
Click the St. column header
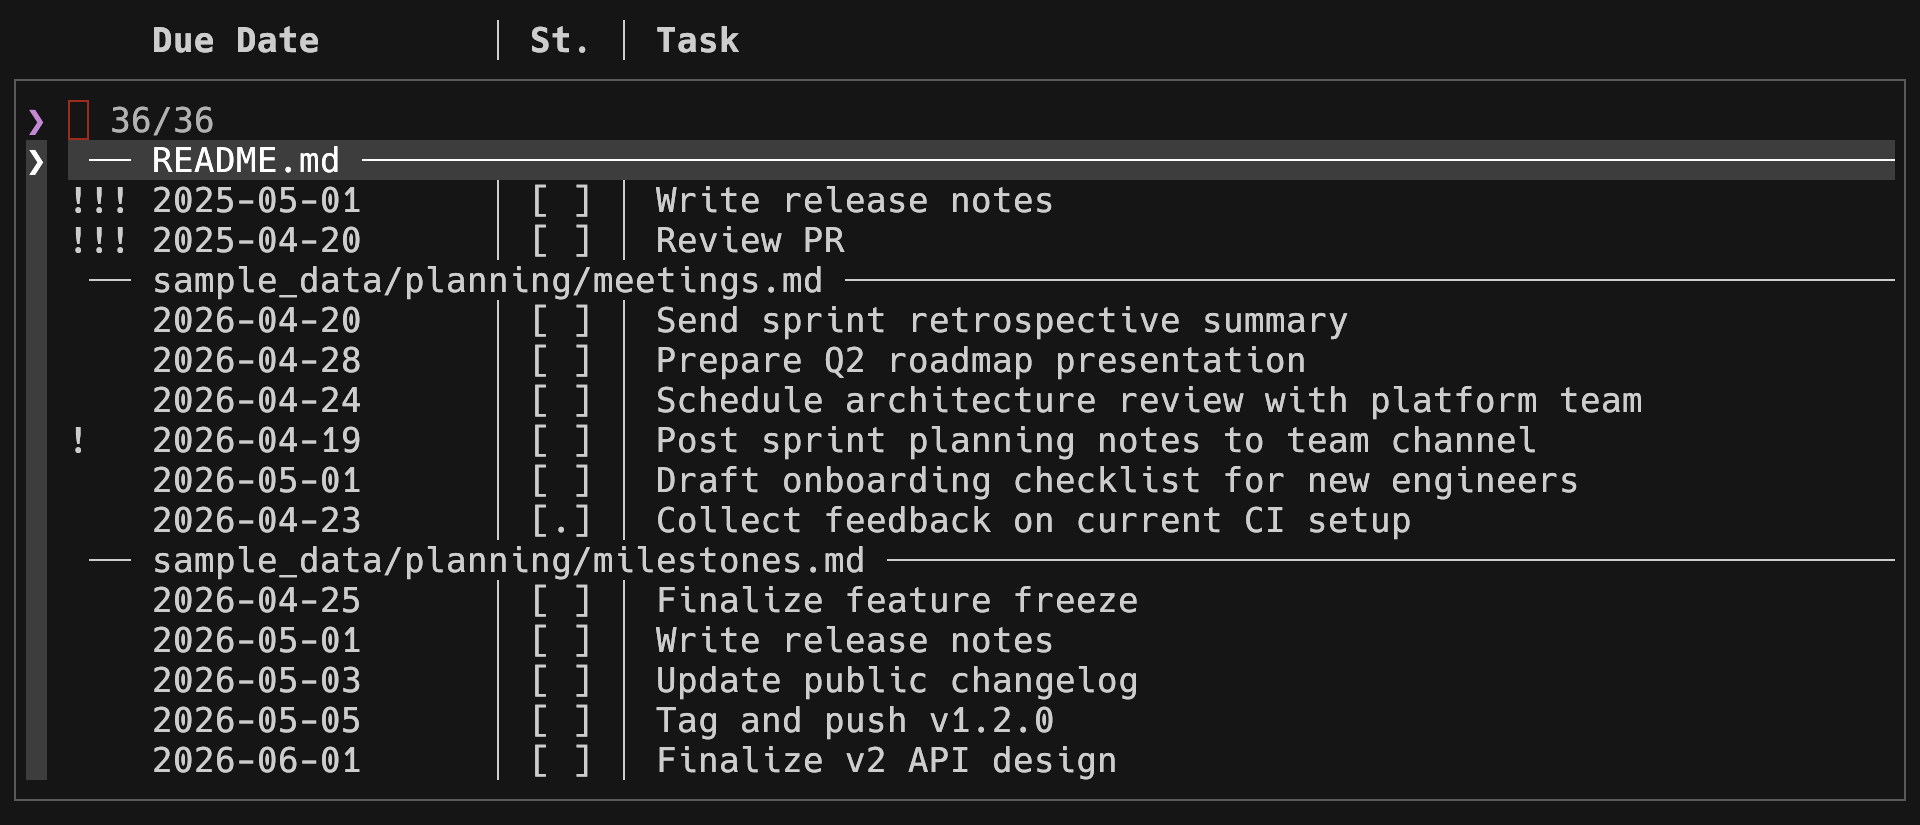click(x=559, y=41)
